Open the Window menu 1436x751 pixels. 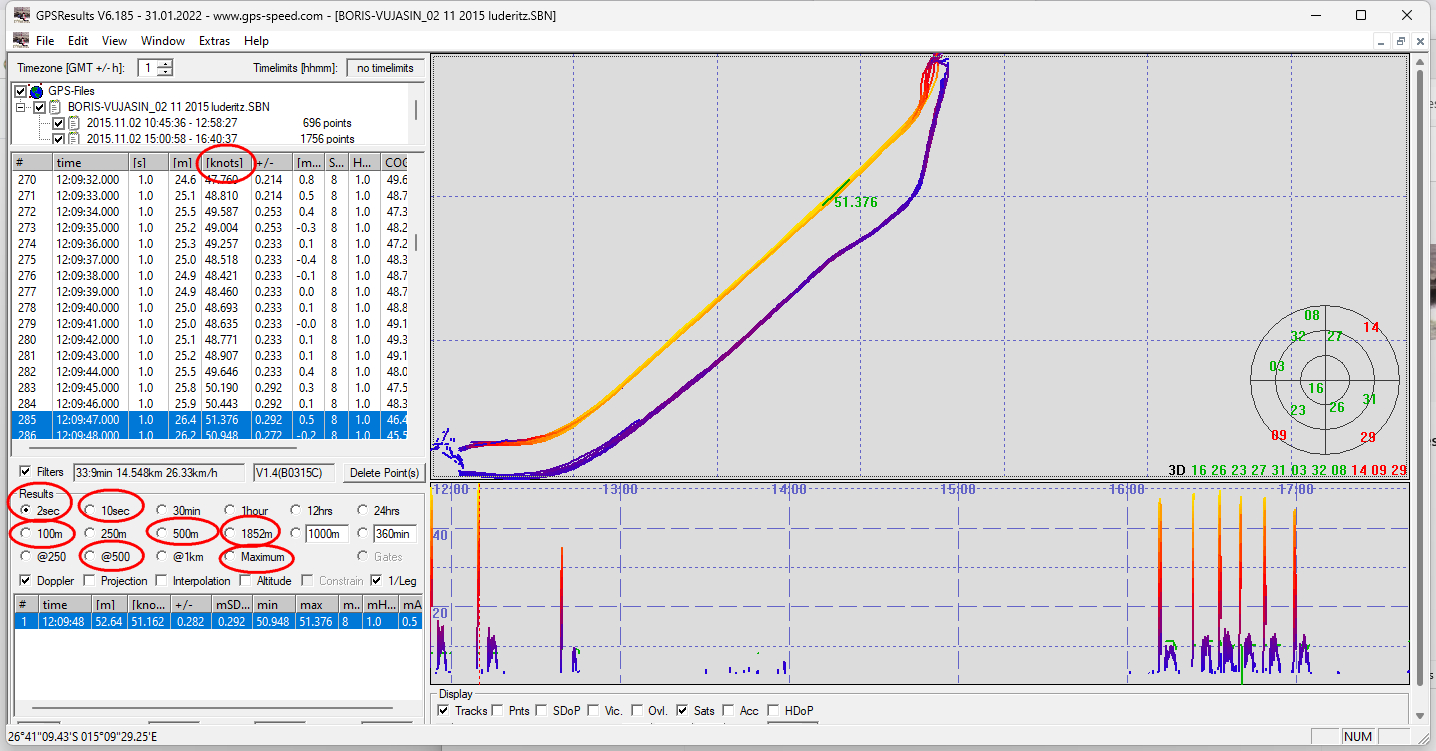[x=163, y=41]
